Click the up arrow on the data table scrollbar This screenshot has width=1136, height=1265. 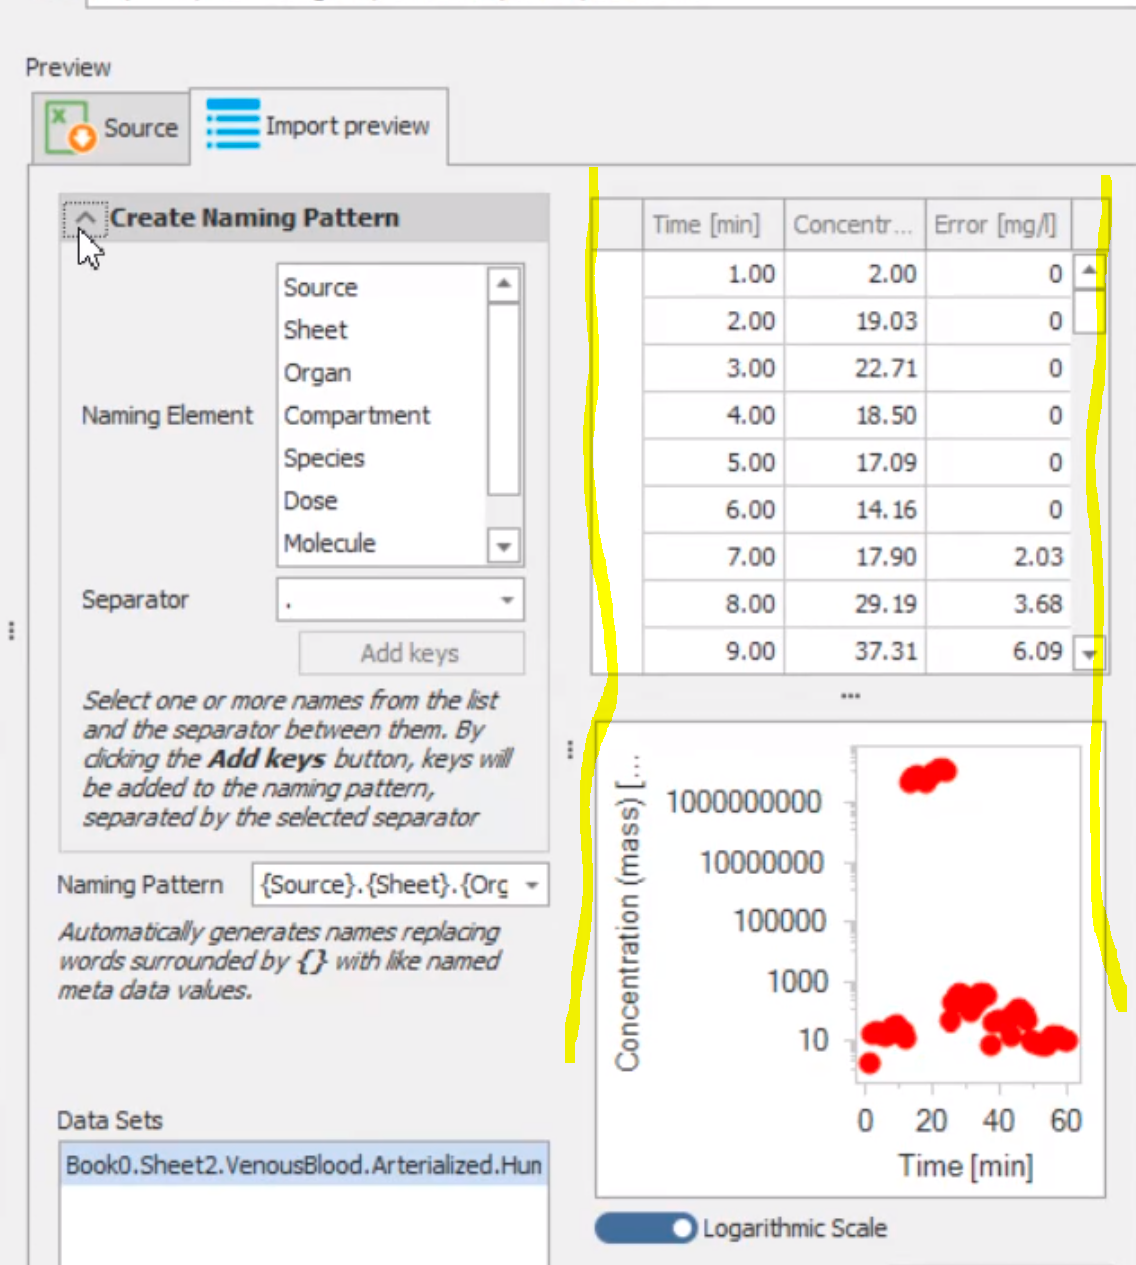coord(1087,272)
